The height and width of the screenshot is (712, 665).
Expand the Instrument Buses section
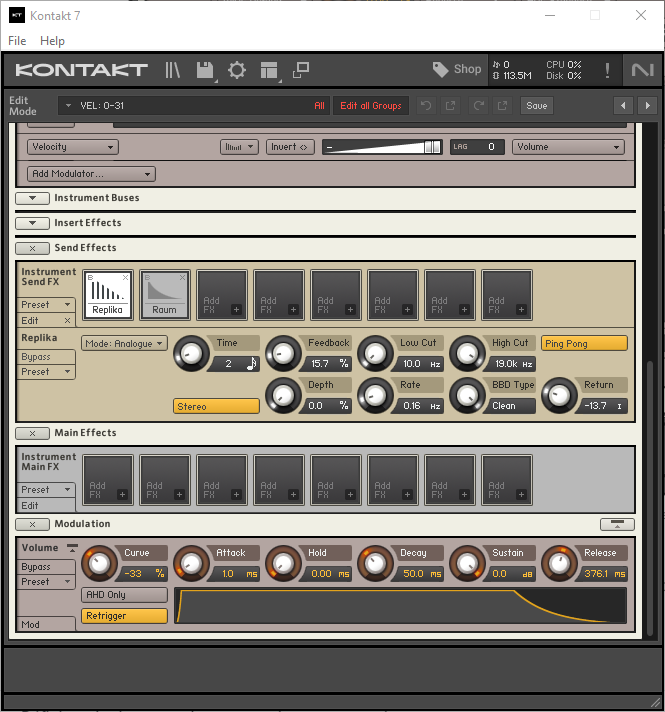33,198
